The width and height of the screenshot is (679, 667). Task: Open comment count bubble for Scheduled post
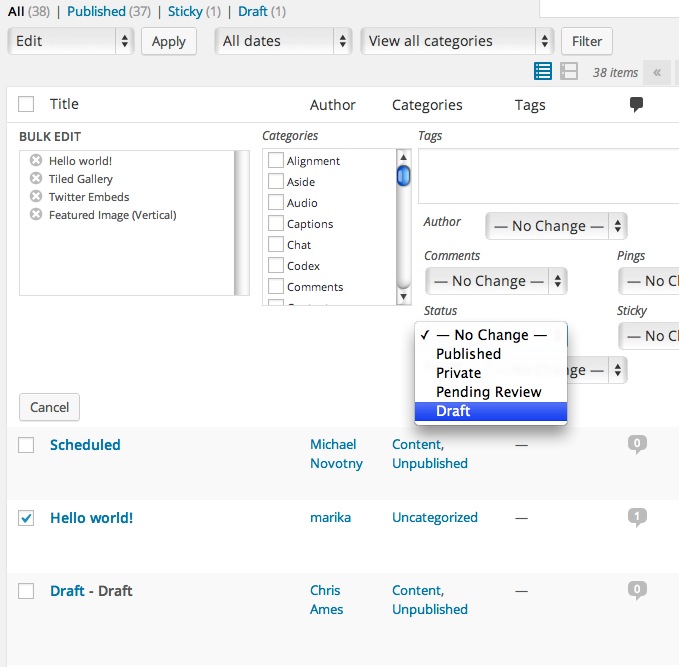(x=637, y=444)
